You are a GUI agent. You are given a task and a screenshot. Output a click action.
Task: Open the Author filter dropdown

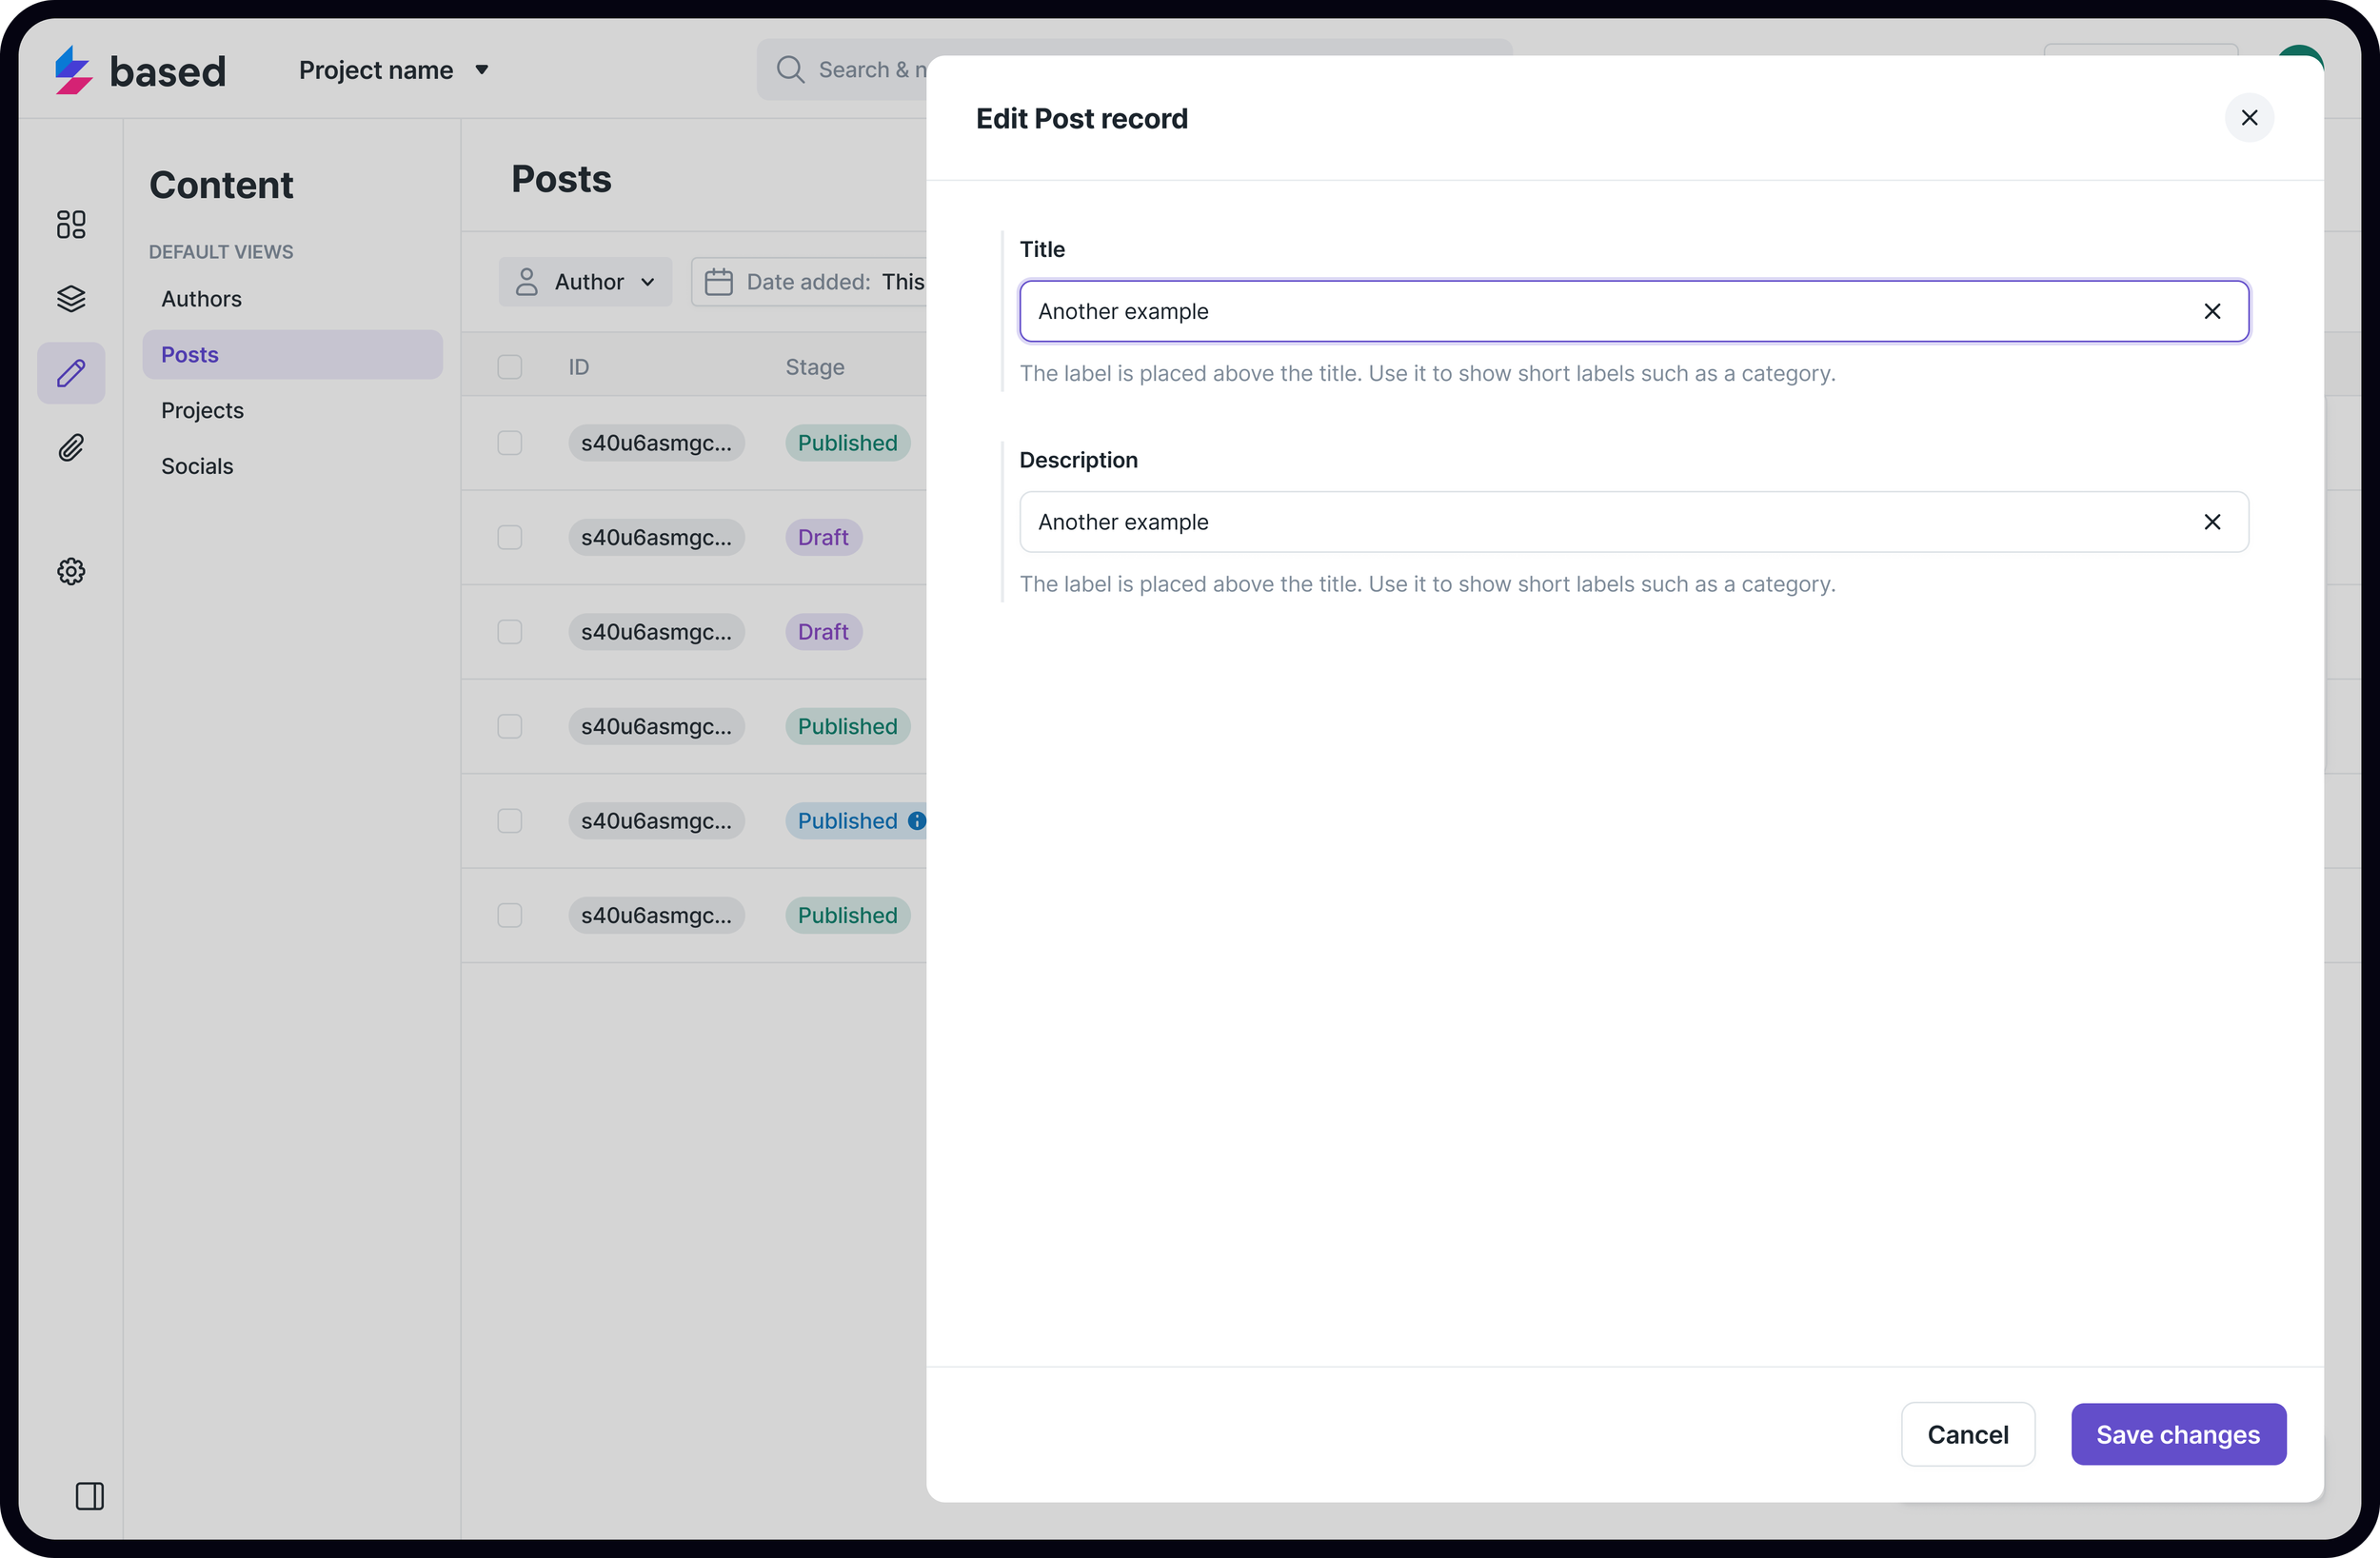585,282
